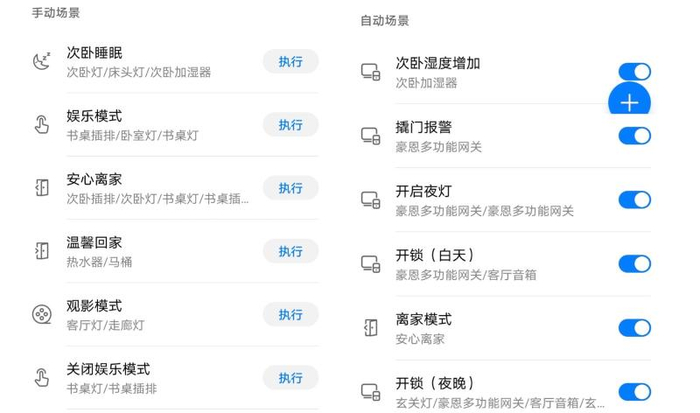Toggle off the 次卧湿度增加 automation
The width and height of the screenshot is (700, 413).
click(x=634, y=72)
